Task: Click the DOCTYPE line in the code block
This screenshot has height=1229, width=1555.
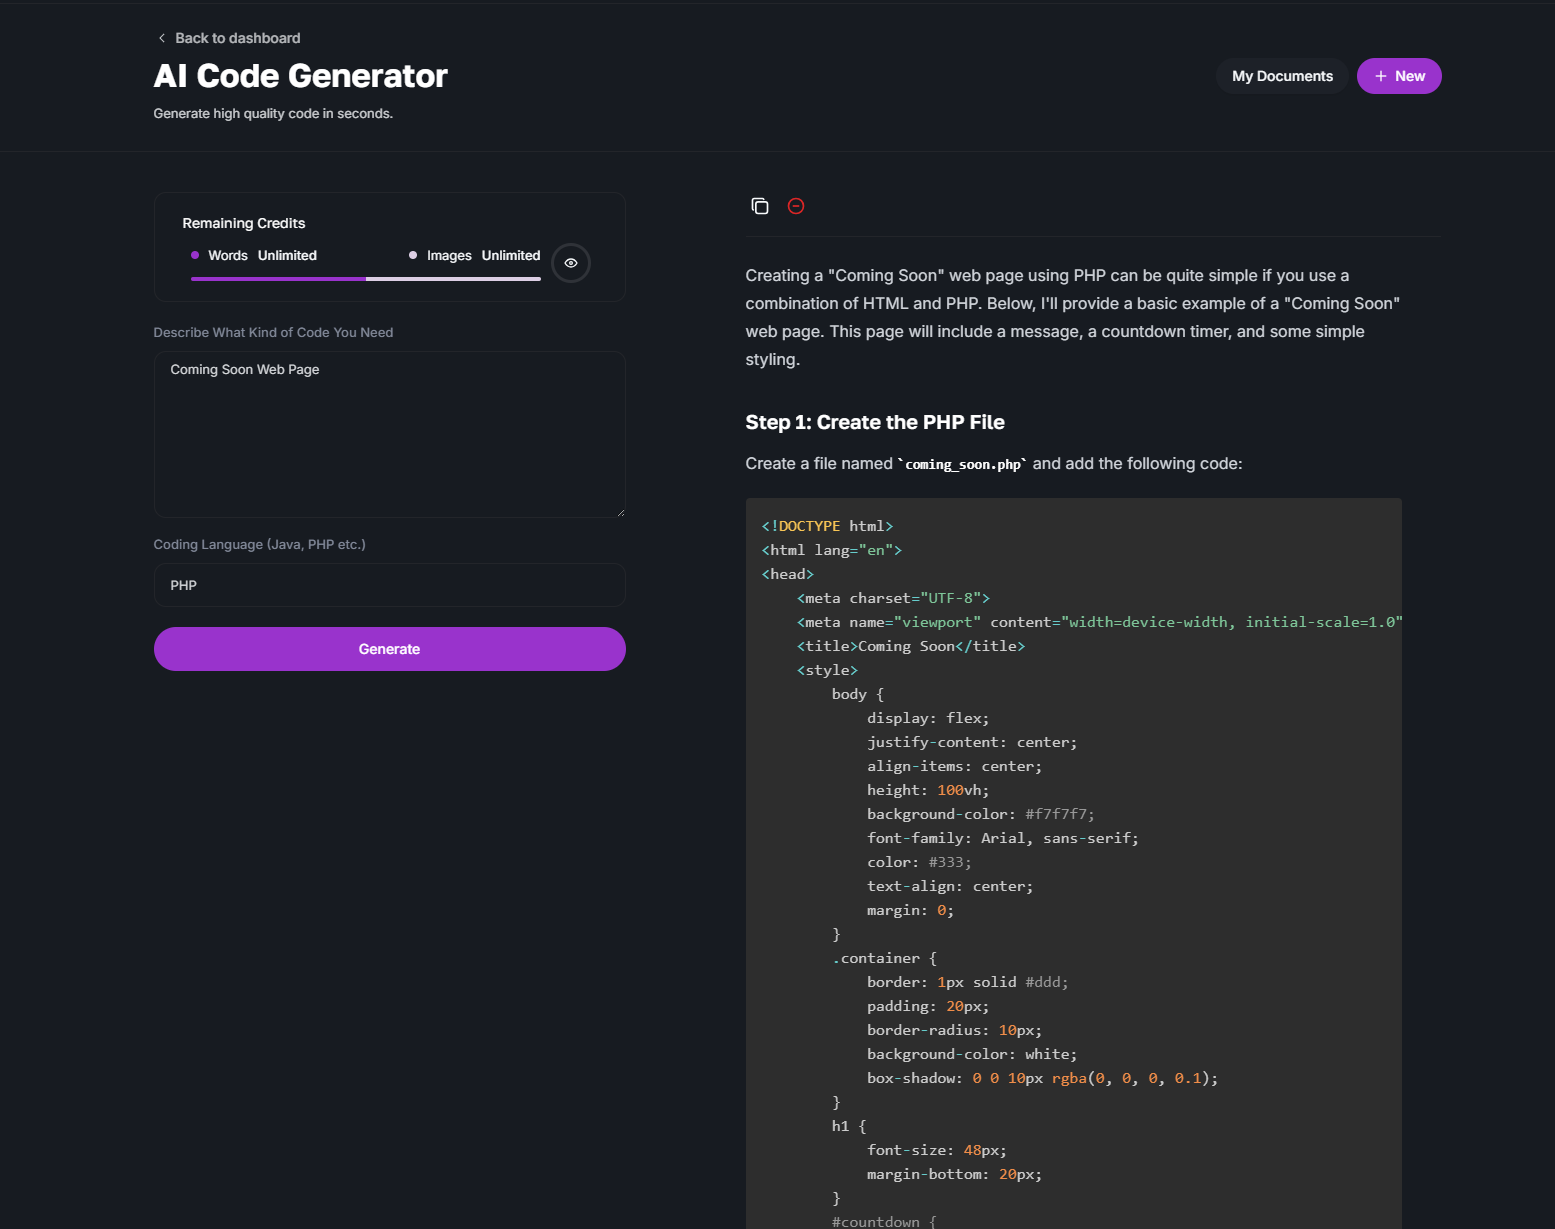Action: point(827,526)
